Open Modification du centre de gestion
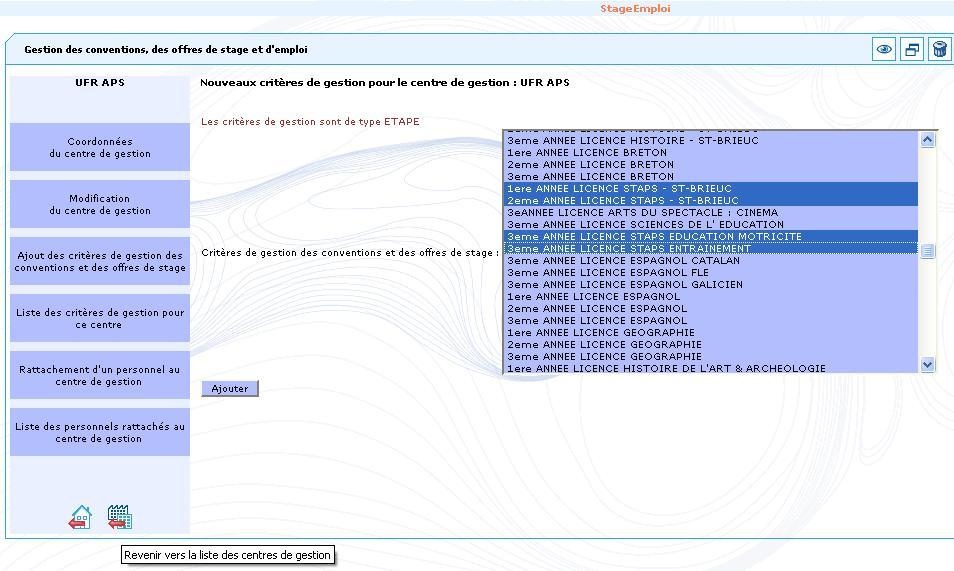This screenshot has width=954, height=571. [x=100, y=205]
